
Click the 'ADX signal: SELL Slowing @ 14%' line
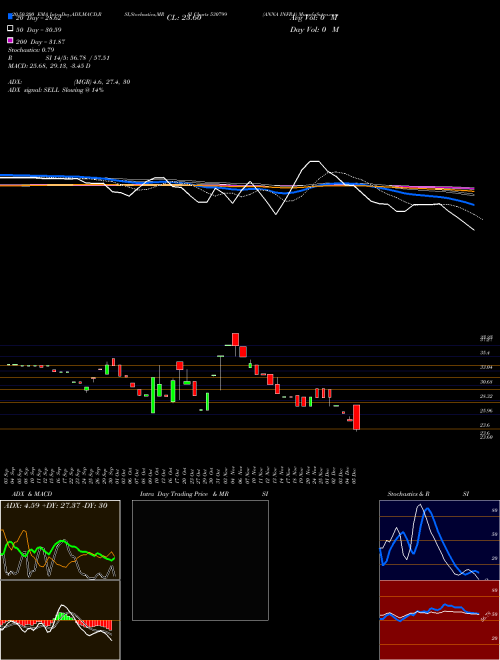(56, 90)
